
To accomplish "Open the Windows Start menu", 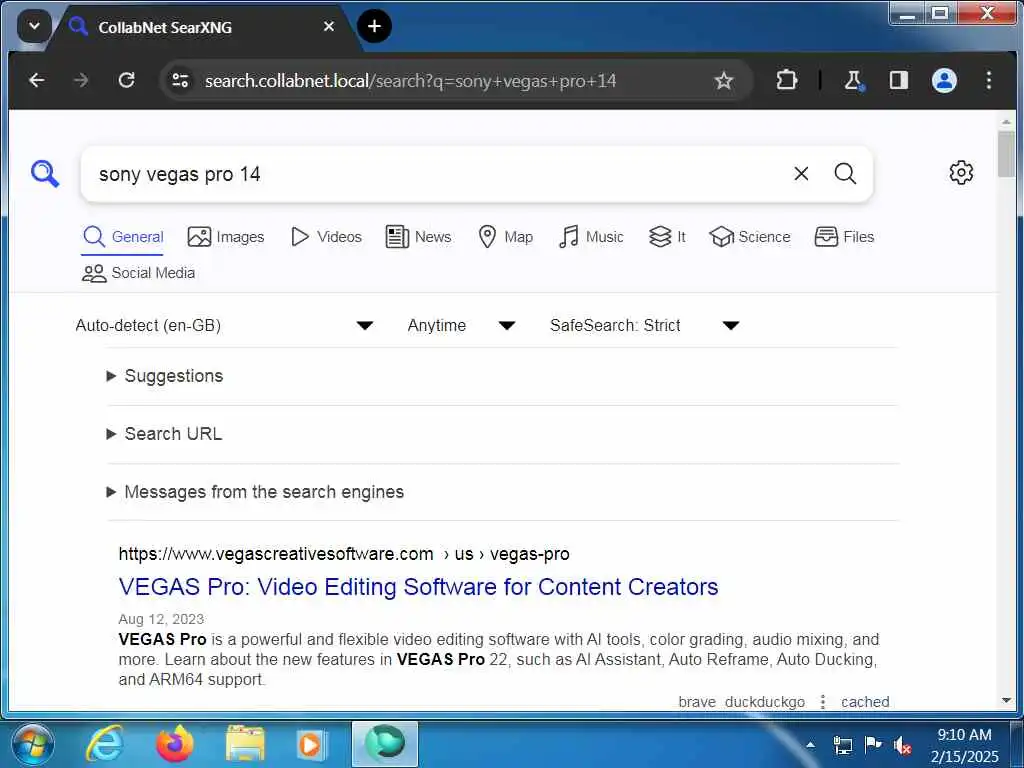I will click(32, 744).
